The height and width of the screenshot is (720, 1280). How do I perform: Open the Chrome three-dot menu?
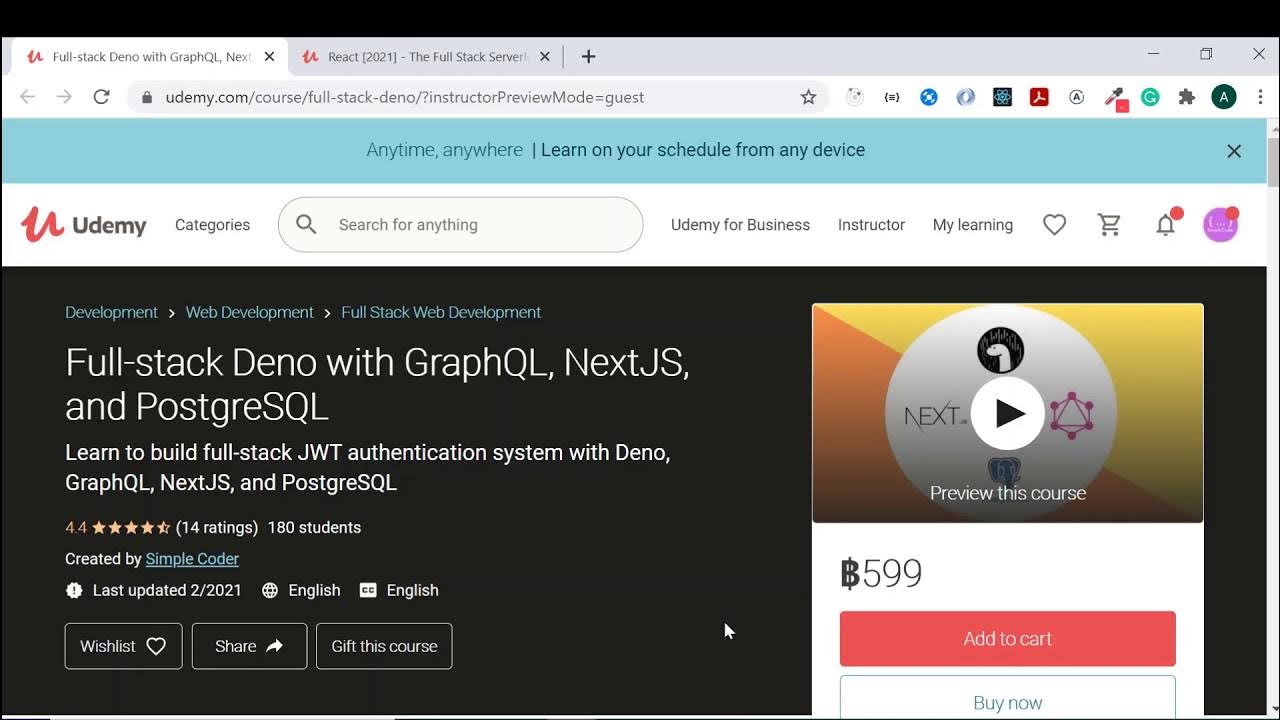pos(1260,97)
